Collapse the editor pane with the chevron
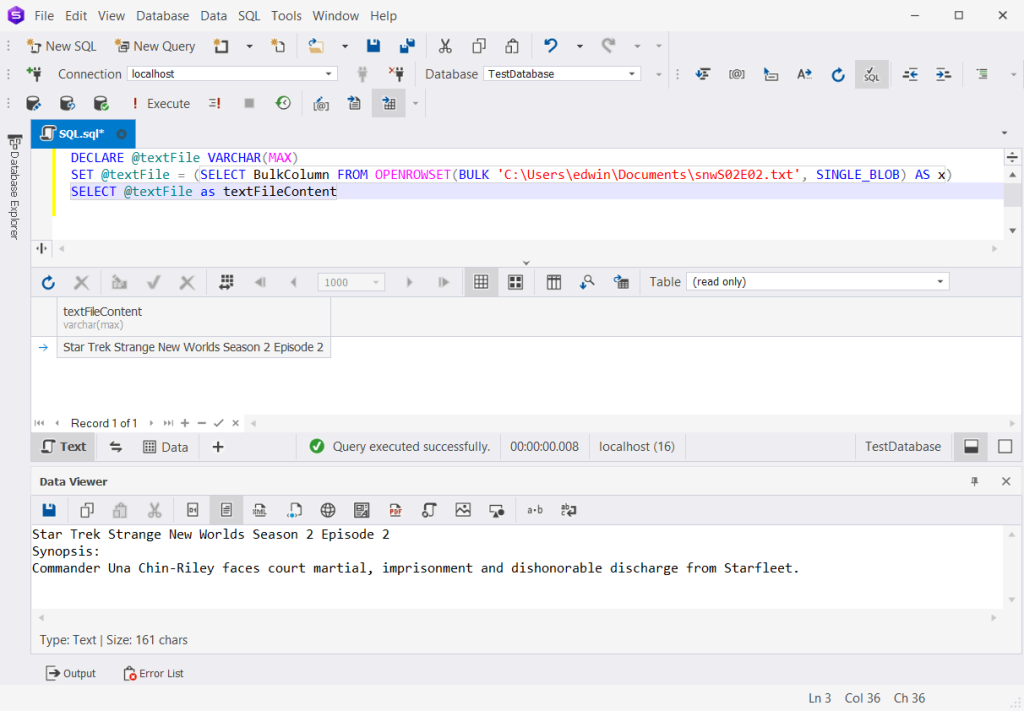Viewport: 1024px width, 711px height. pyautogui.click(x=526, y=262)
